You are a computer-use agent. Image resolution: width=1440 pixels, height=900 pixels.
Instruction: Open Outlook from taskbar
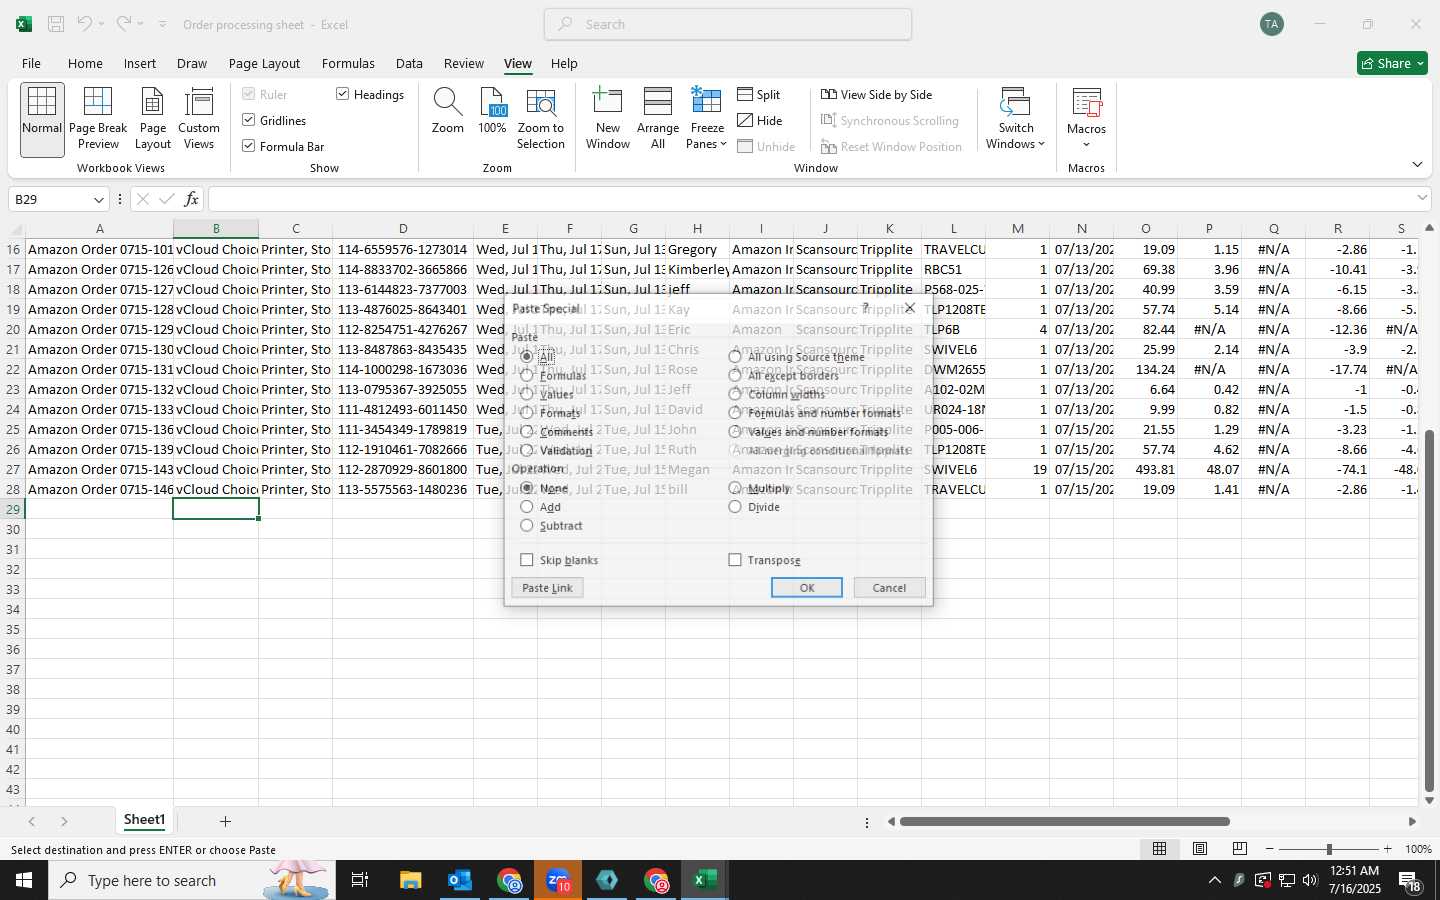tap(460, 880)
